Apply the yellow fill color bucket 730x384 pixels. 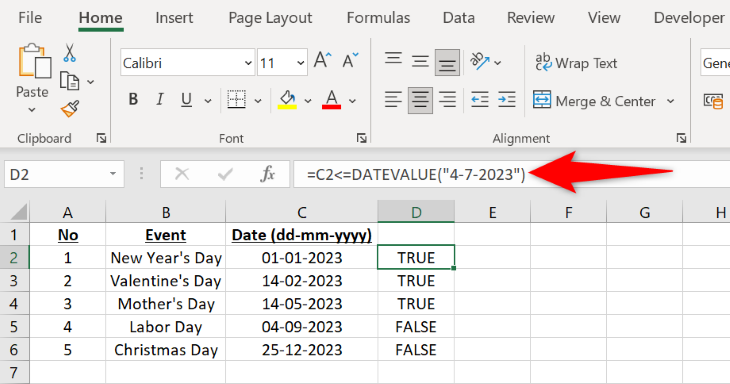(x=287, y=99)
